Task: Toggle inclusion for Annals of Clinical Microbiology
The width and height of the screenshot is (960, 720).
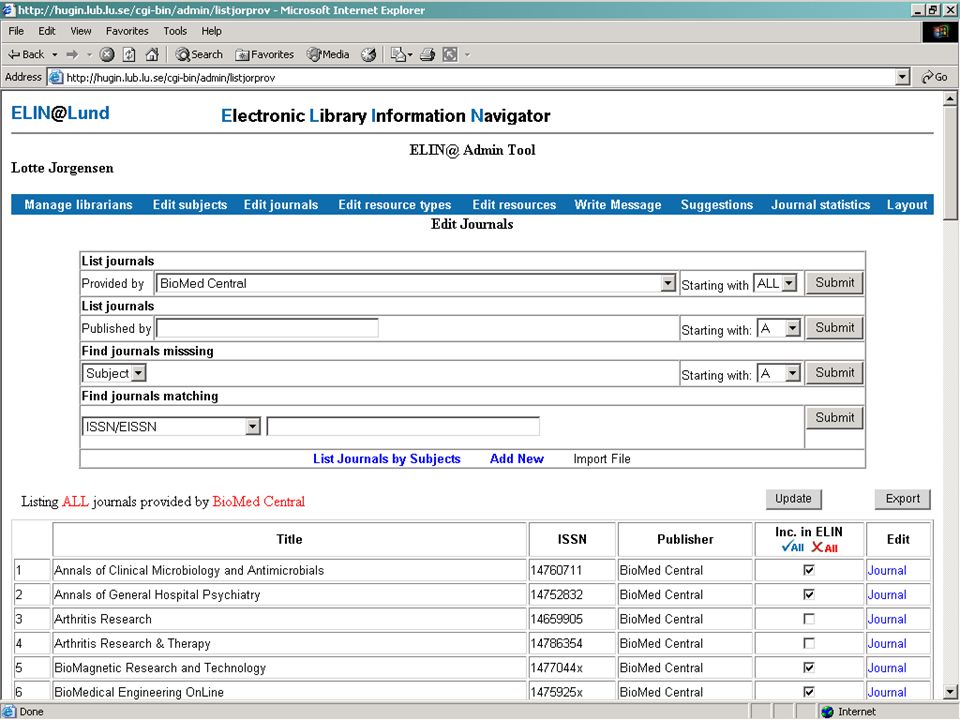Action: (809, 570)
